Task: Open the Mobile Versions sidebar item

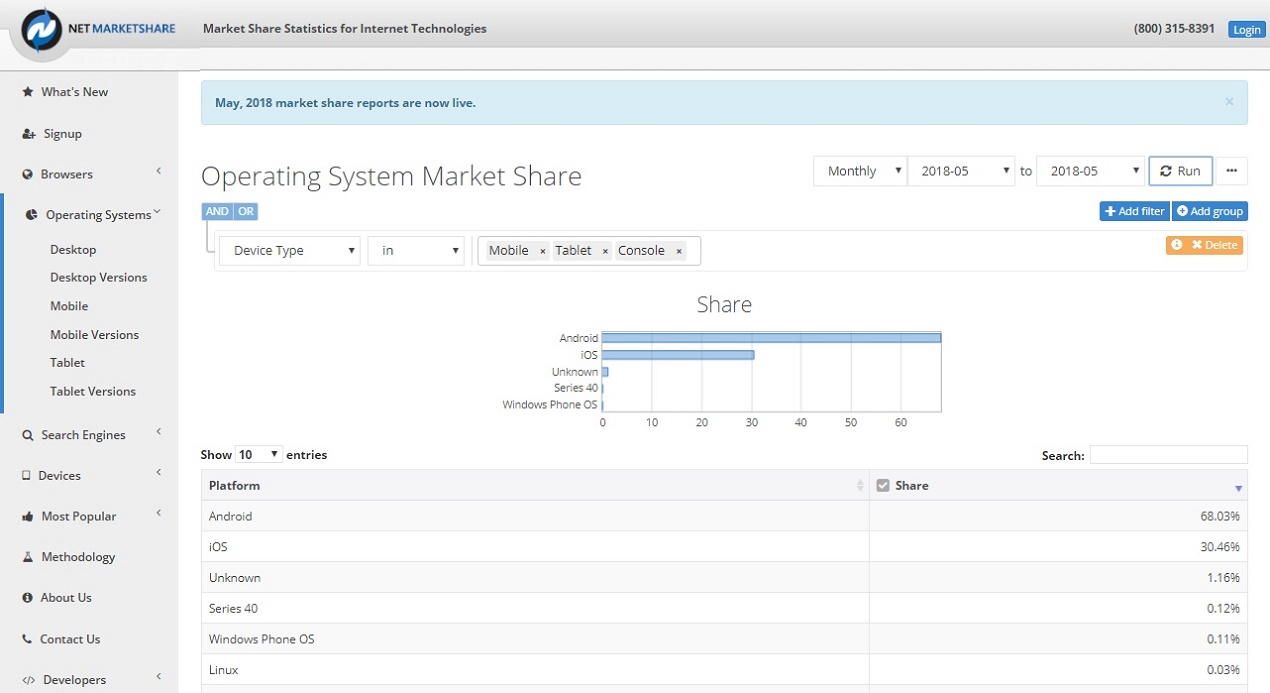Action: coord(94,335)
